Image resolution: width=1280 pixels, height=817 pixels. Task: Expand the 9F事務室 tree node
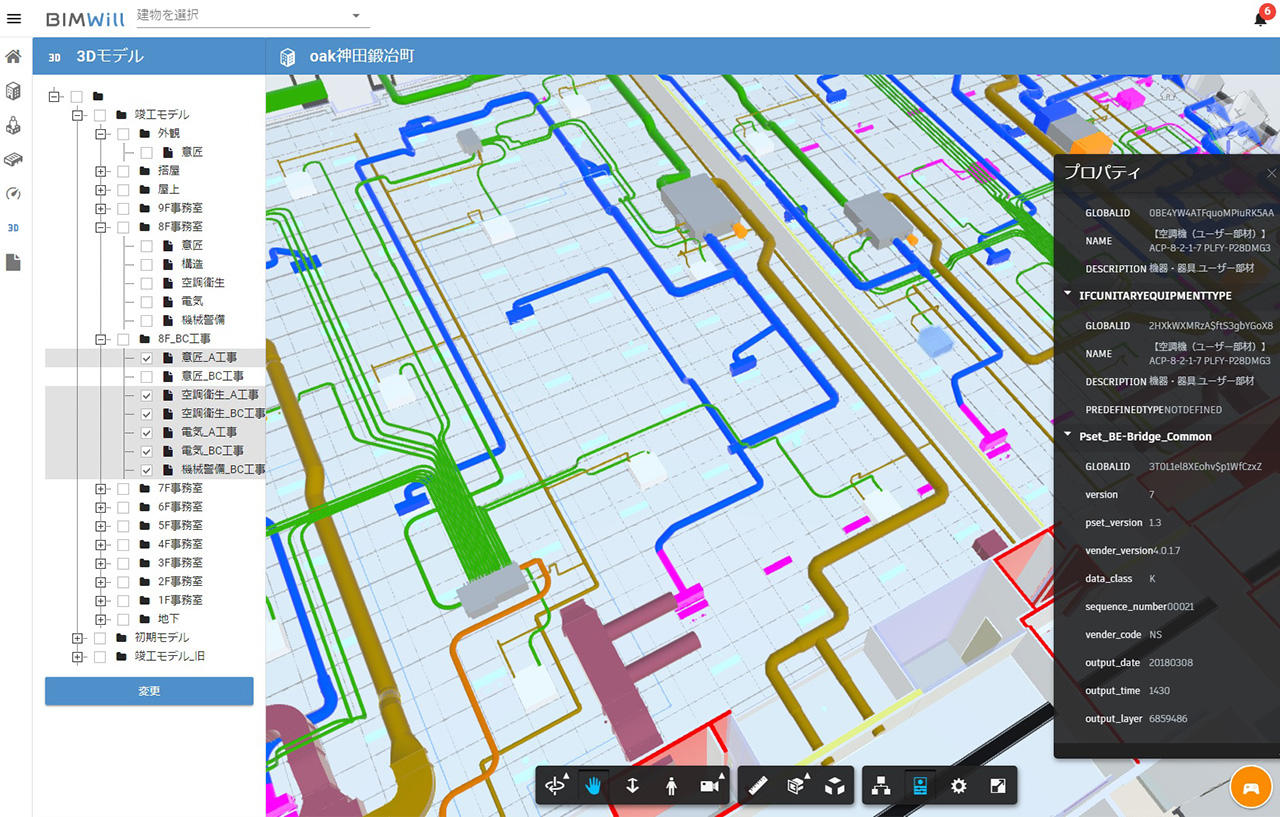101,209
